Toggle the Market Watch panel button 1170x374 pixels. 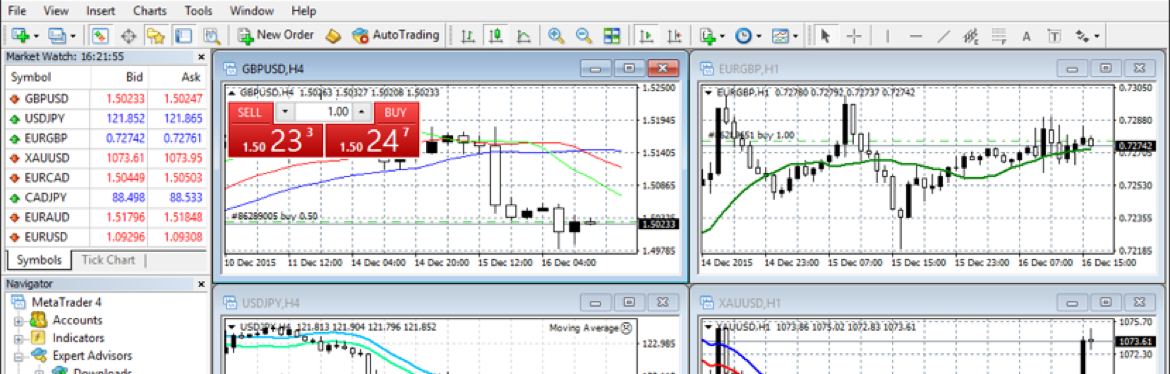pyautogui.click(x=100, y=35)
